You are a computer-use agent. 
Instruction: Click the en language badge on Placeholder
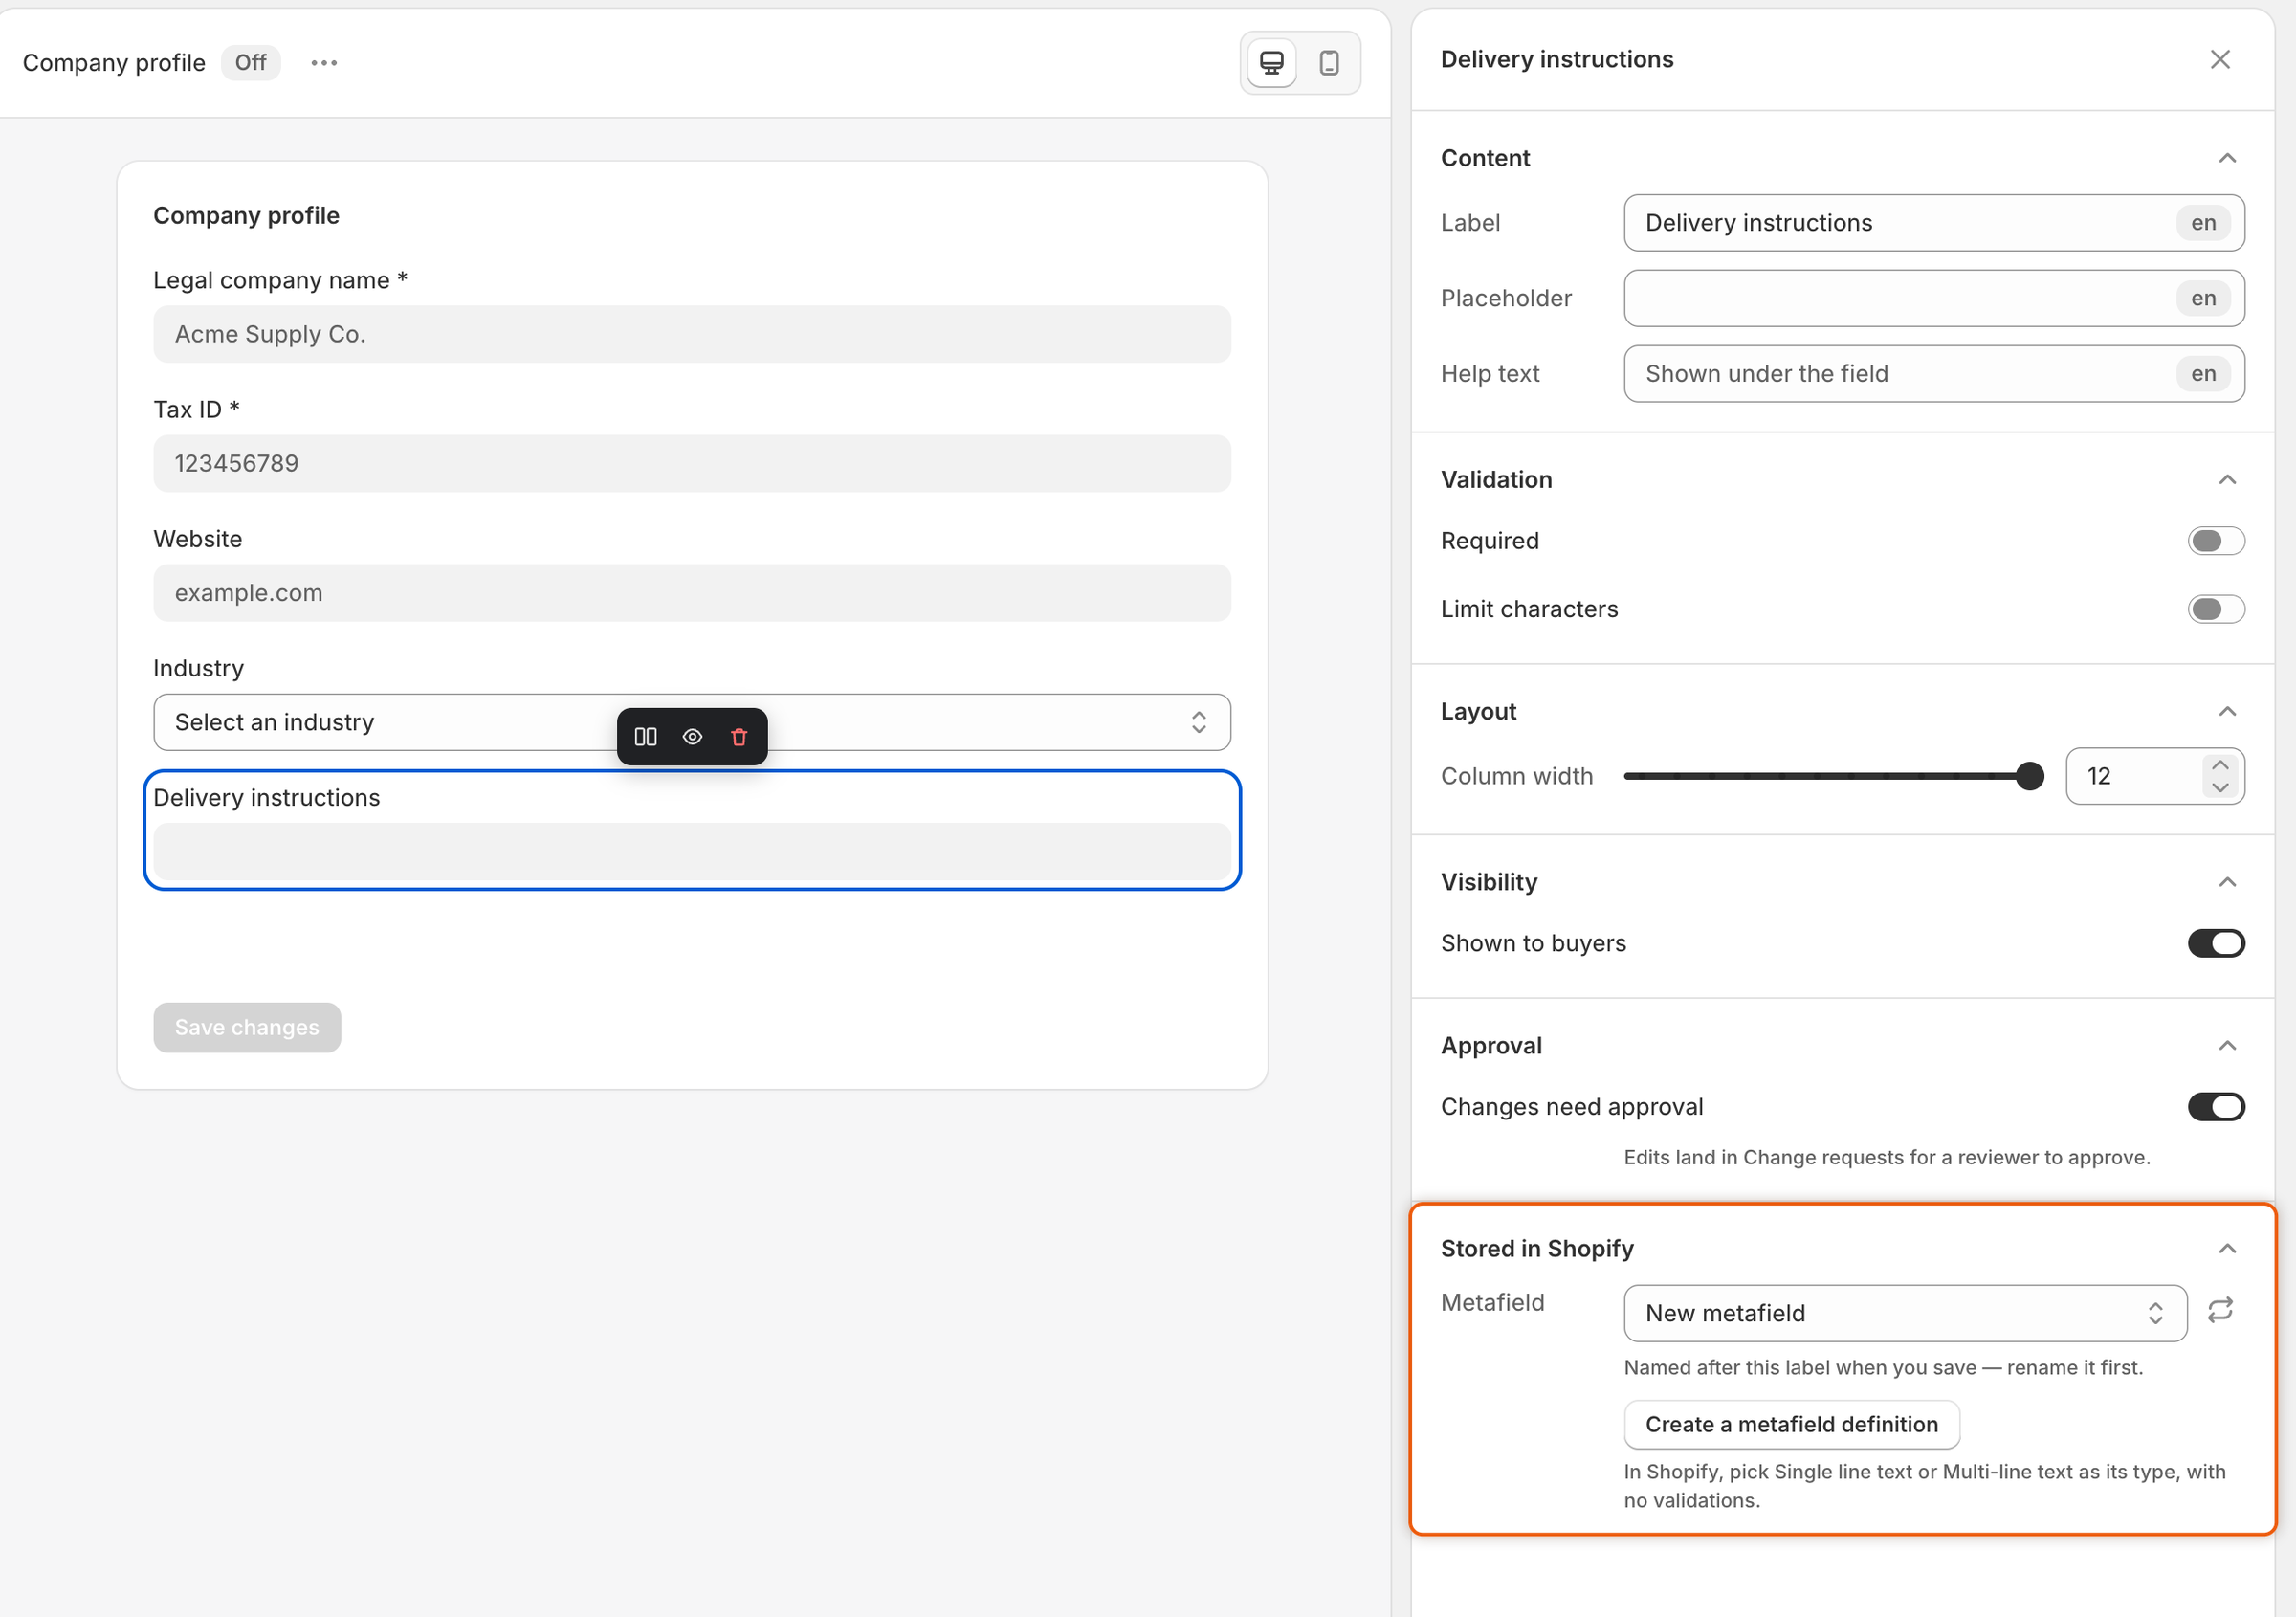2203,298
